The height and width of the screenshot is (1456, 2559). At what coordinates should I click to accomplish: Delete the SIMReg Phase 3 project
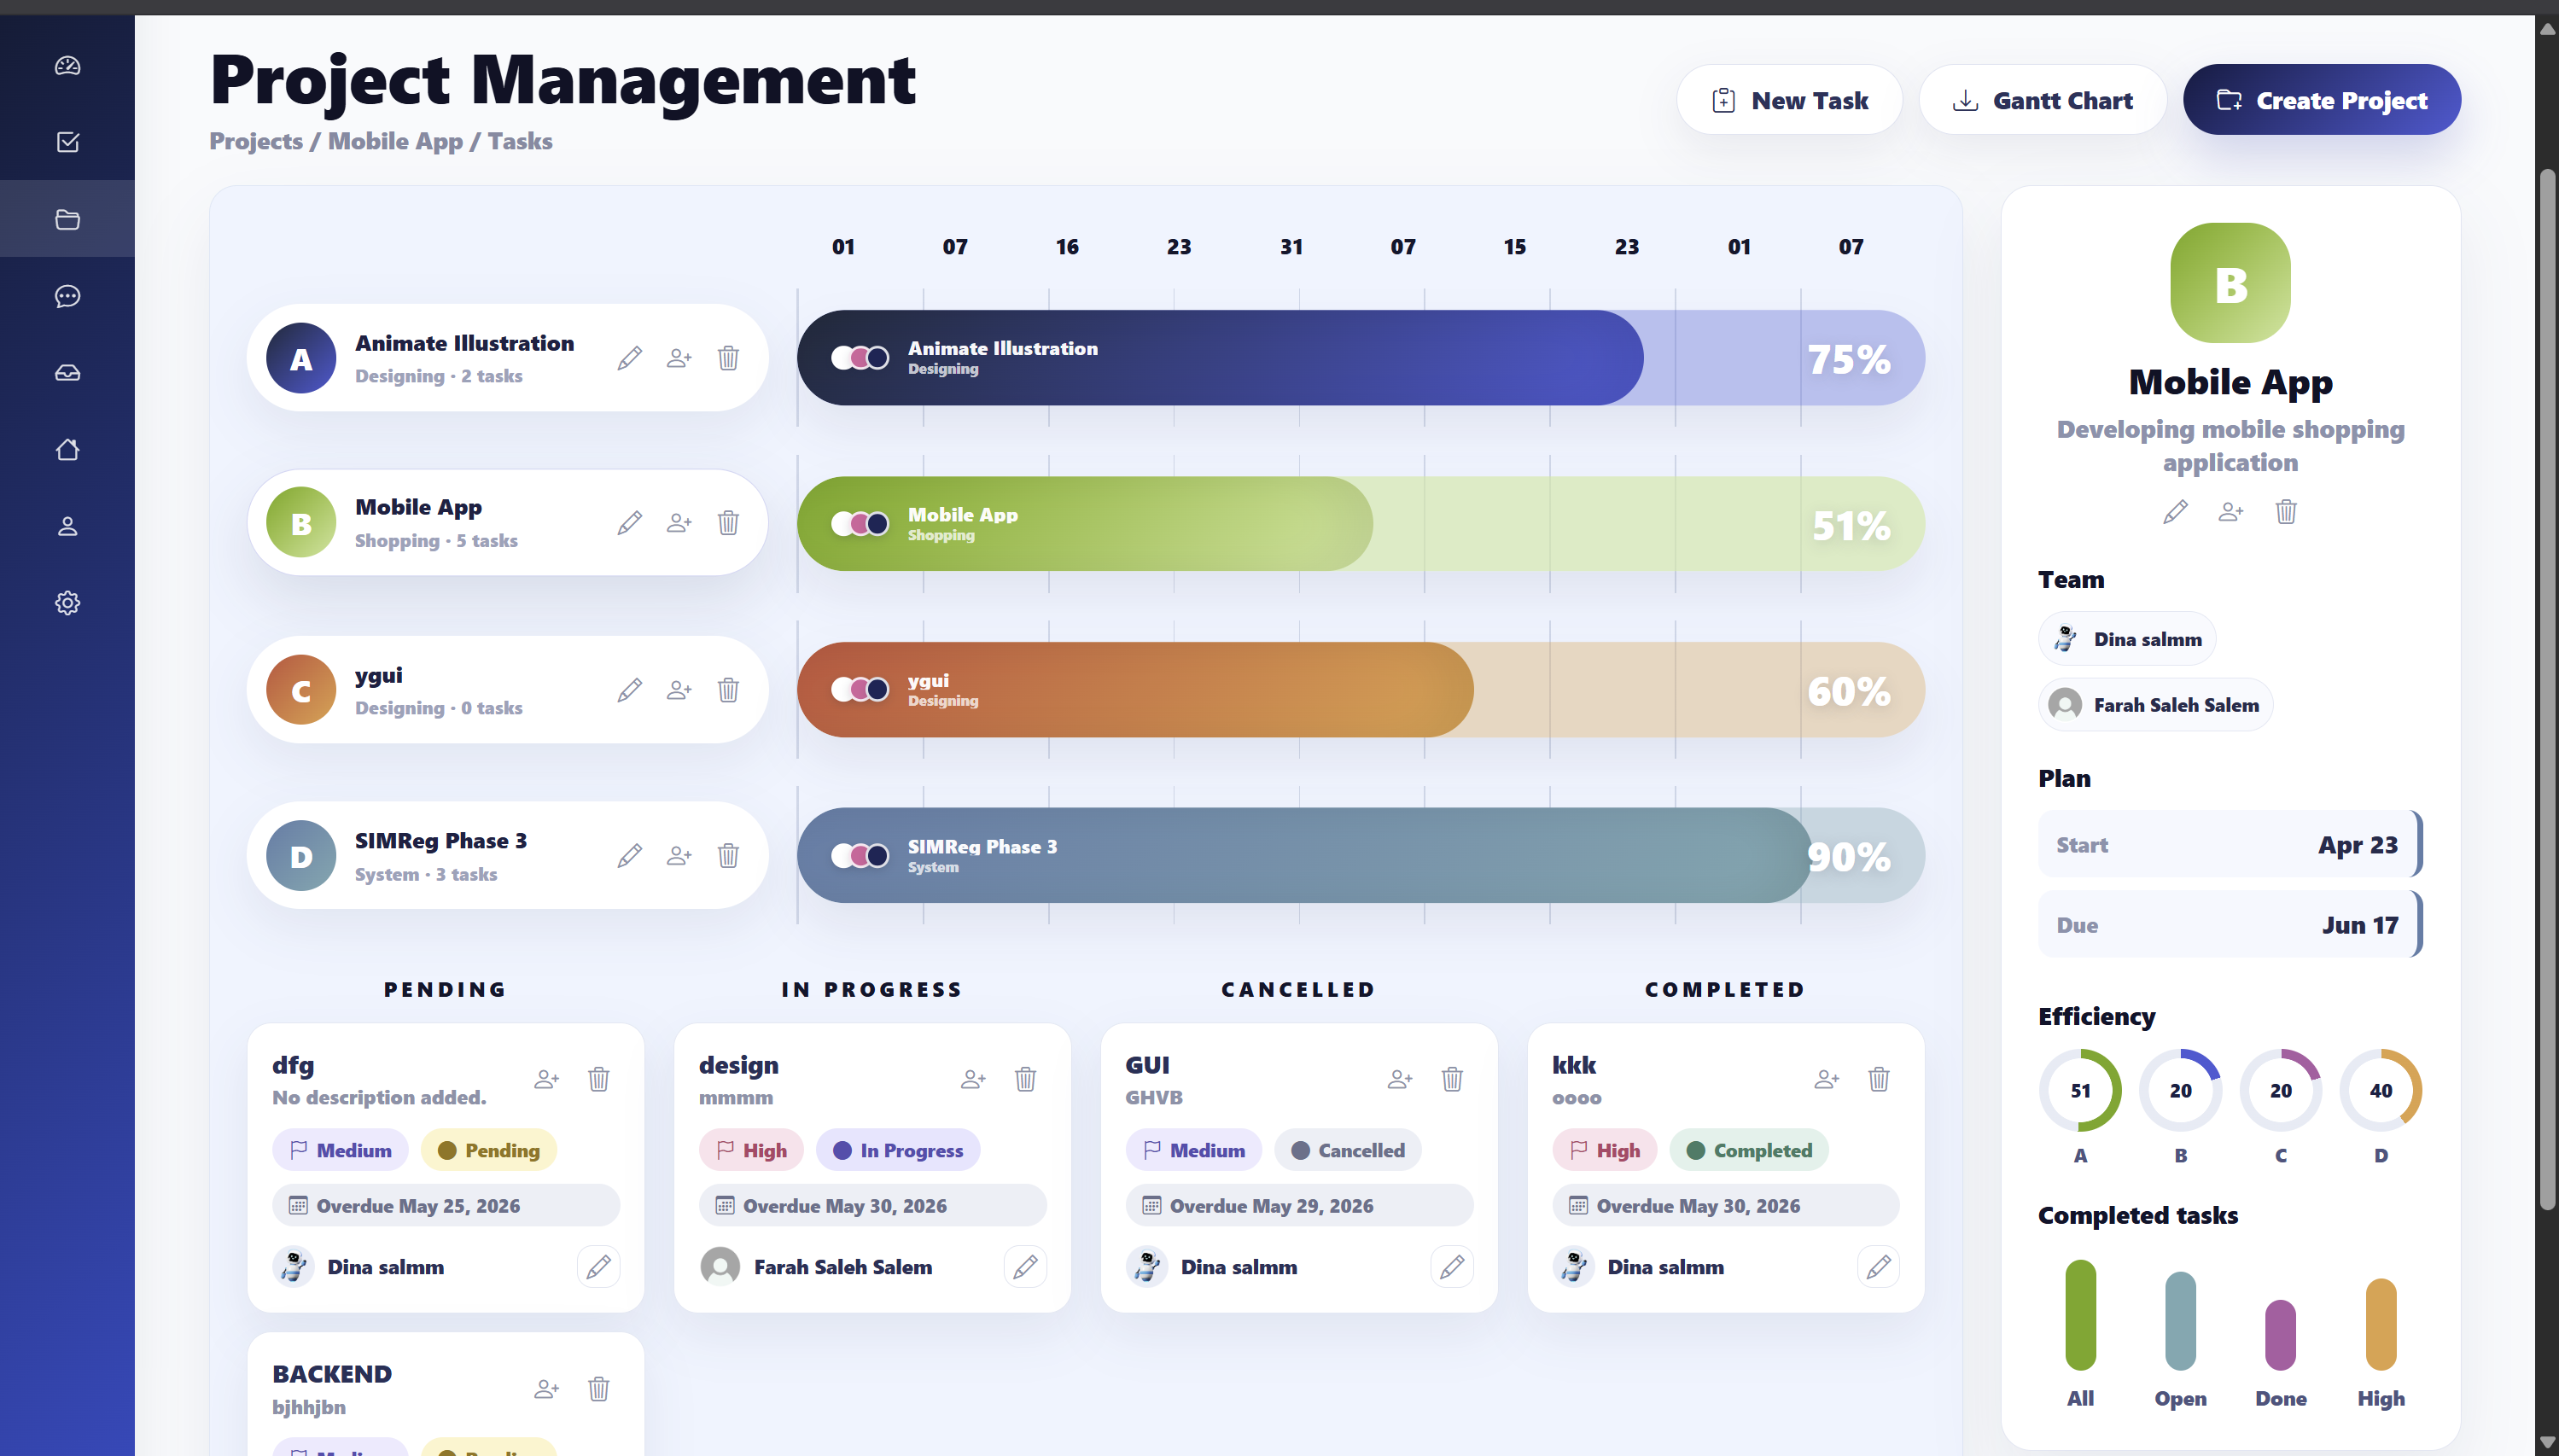coord(728,856)
